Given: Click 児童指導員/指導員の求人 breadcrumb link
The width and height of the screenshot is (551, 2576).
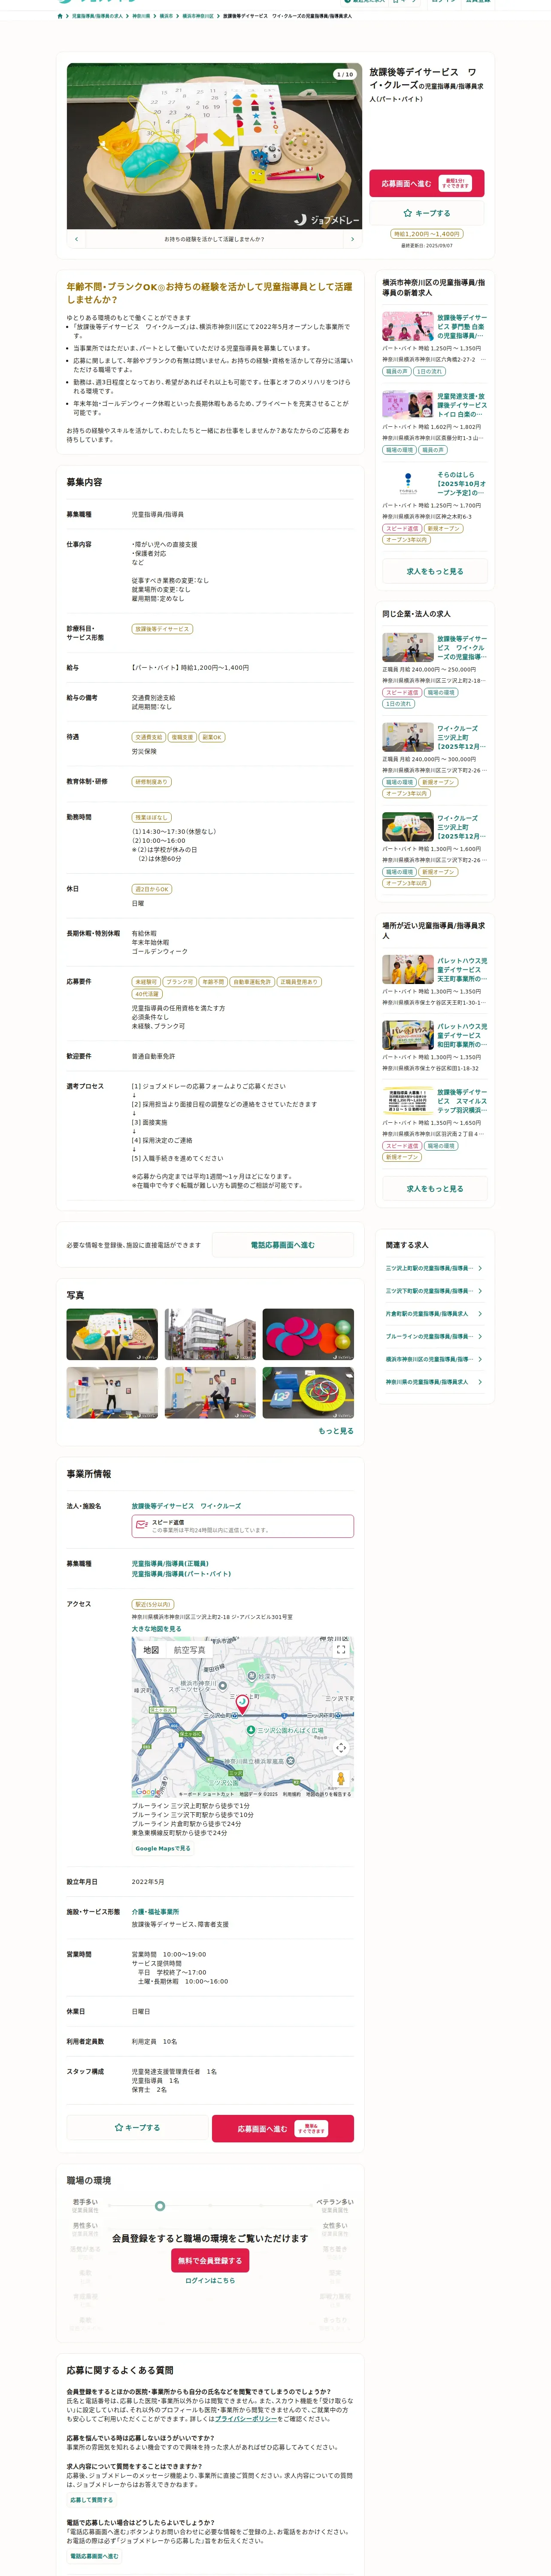Looking at the screenshot, I should [97, 16].
